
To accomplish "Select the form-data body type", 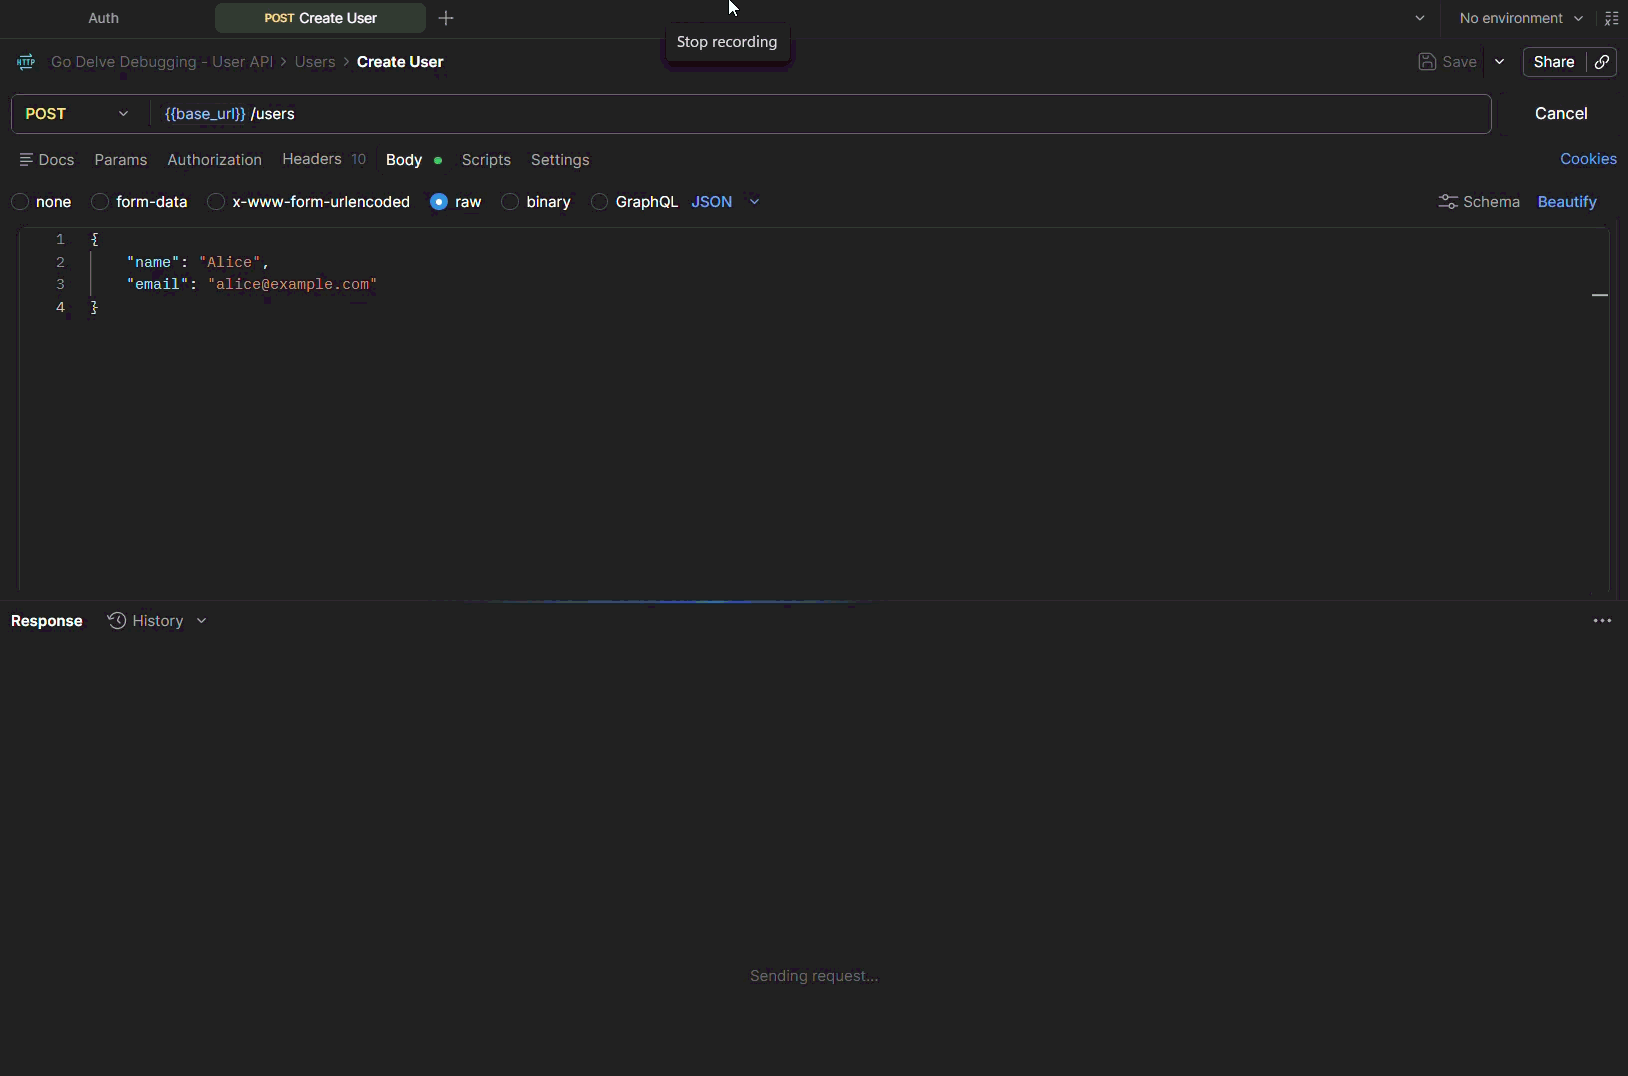I will 100,202.
